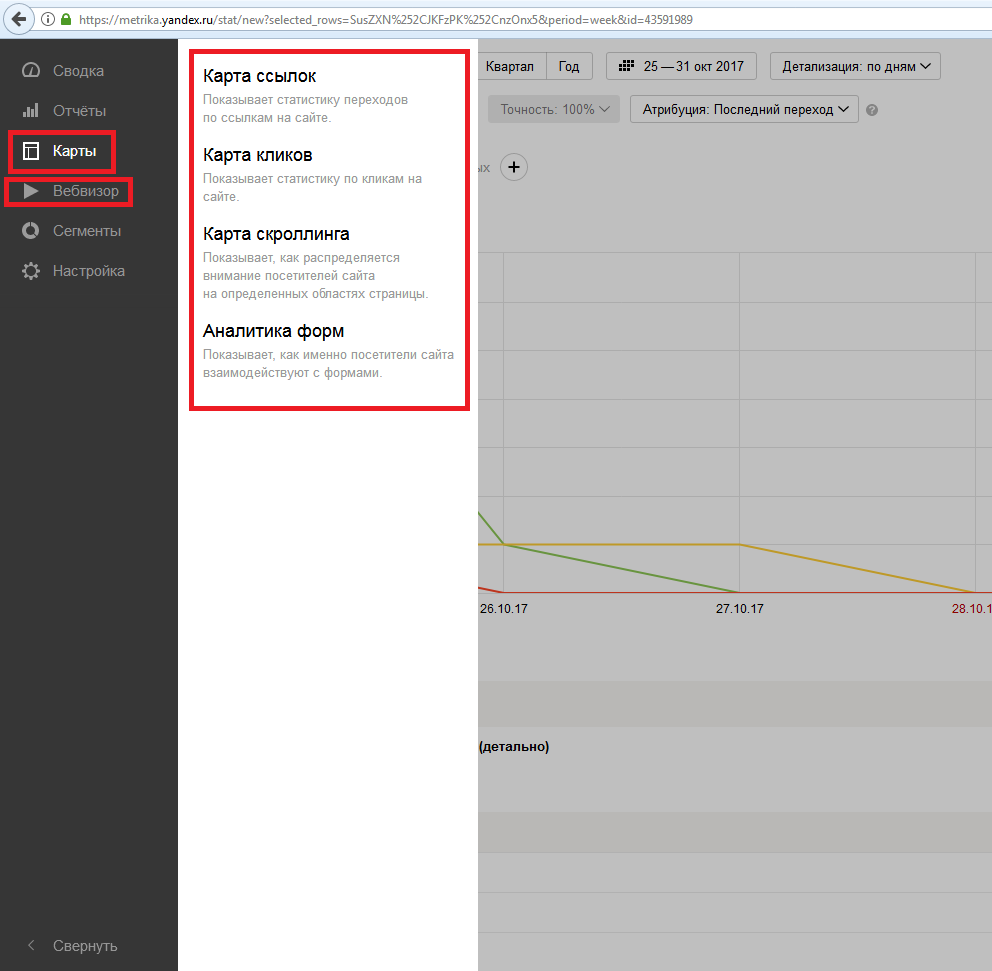The width and height of the screenshot is (992, 971).
Task: Open the Настройка sidebar item
Action: pyautogui.click(x=89, y=271)
